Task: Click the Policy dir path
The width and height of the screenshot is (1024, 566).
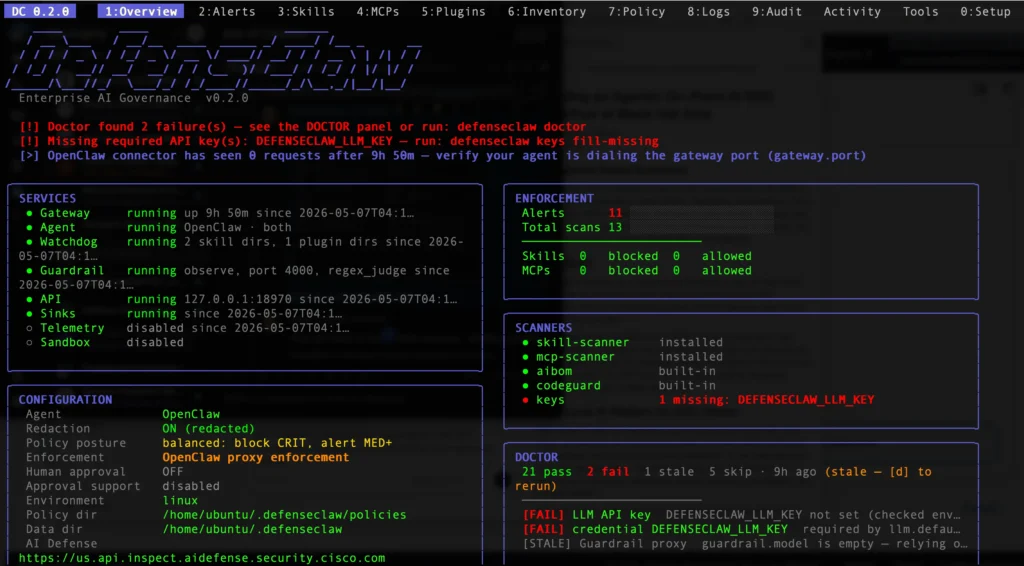Action: pos(284,514)
